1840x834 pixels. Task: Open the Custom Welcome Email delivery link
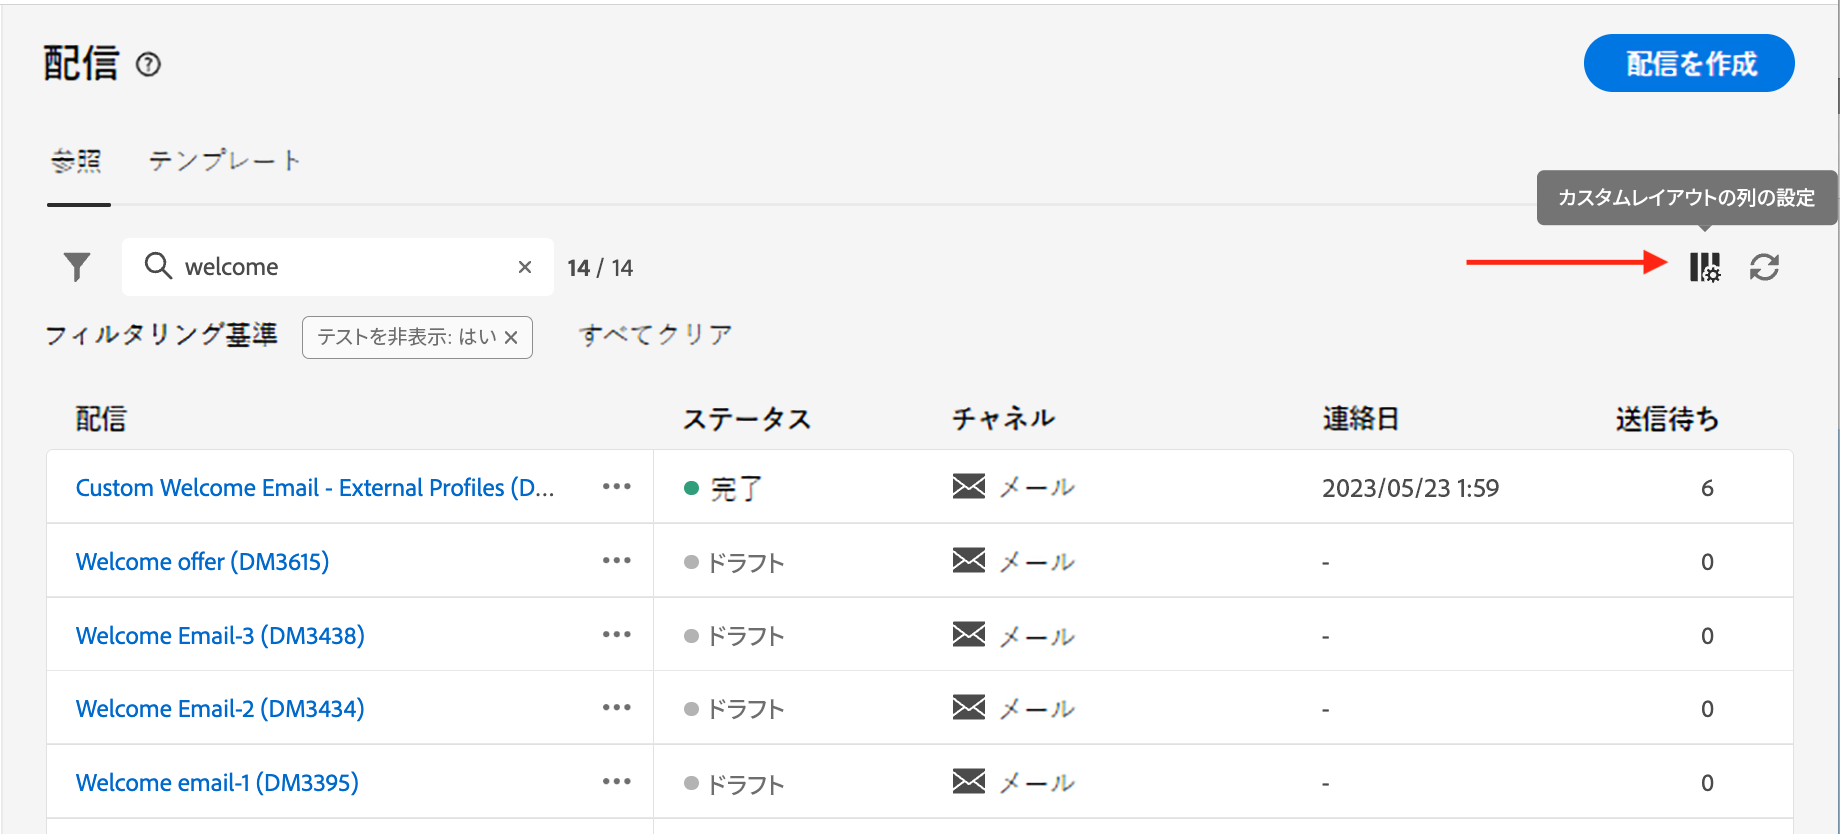click(314, 488)
